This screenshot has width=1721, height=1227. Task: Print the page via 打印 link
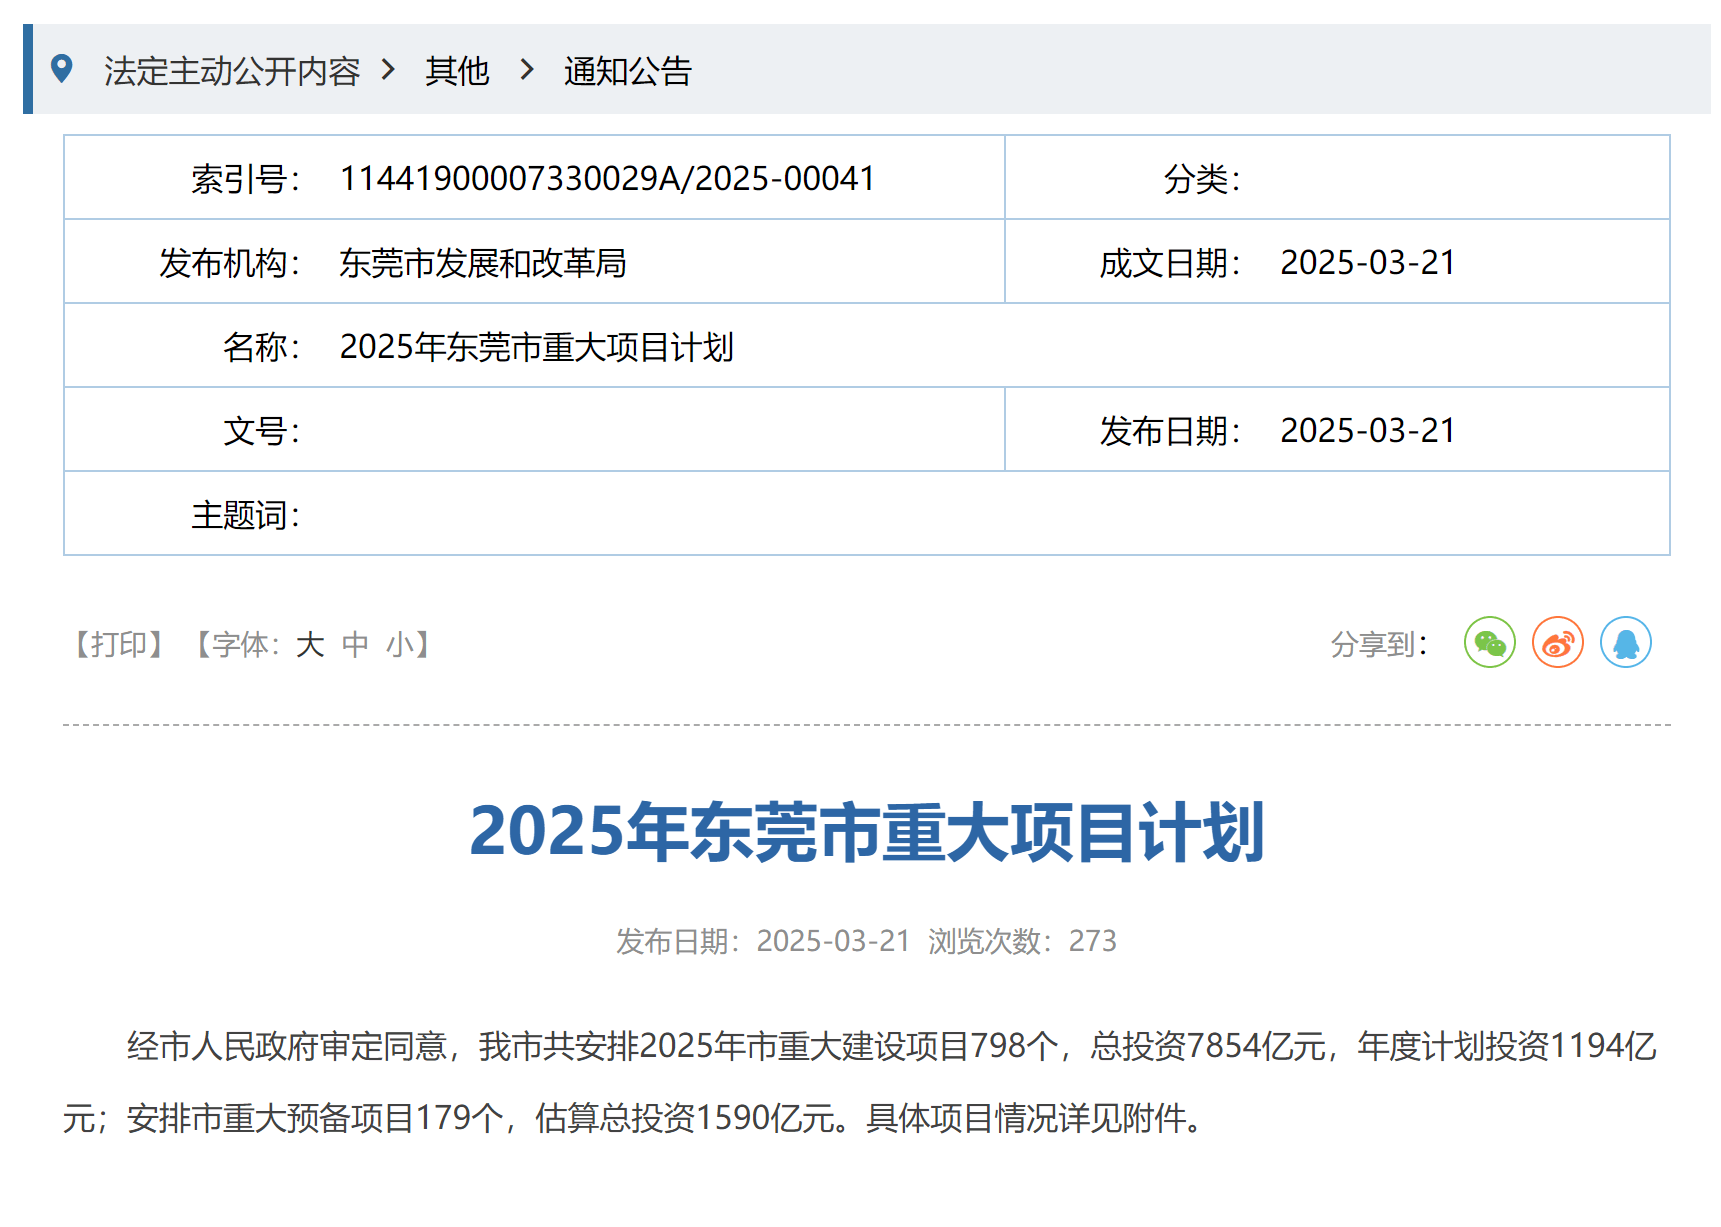[119, 644]
